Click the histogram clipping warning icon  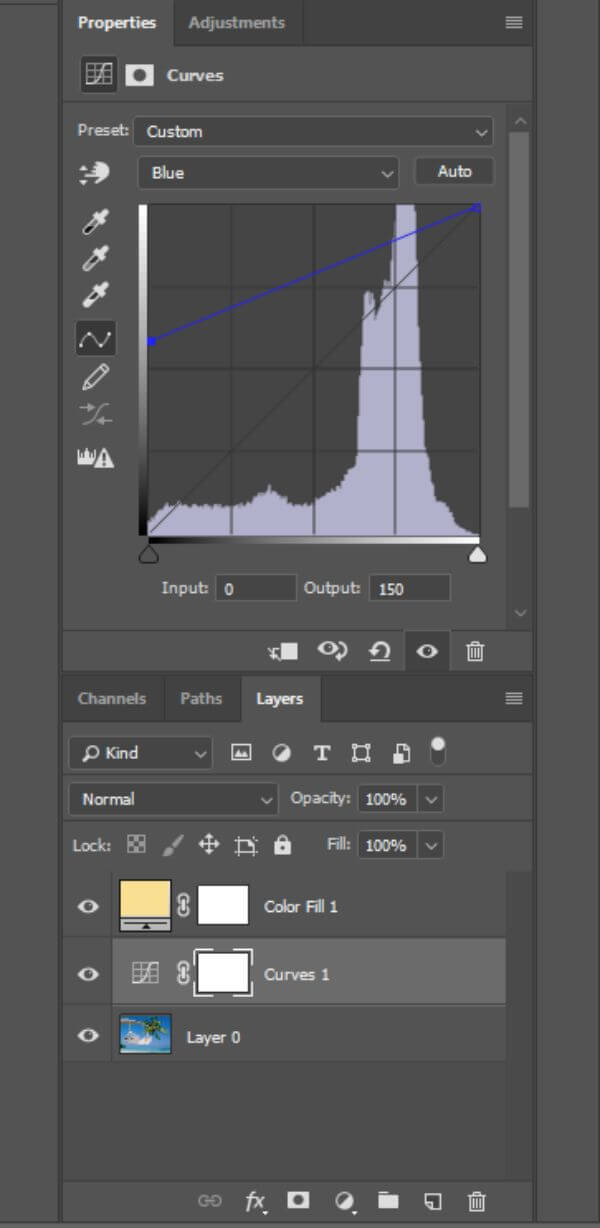[95, 457]
